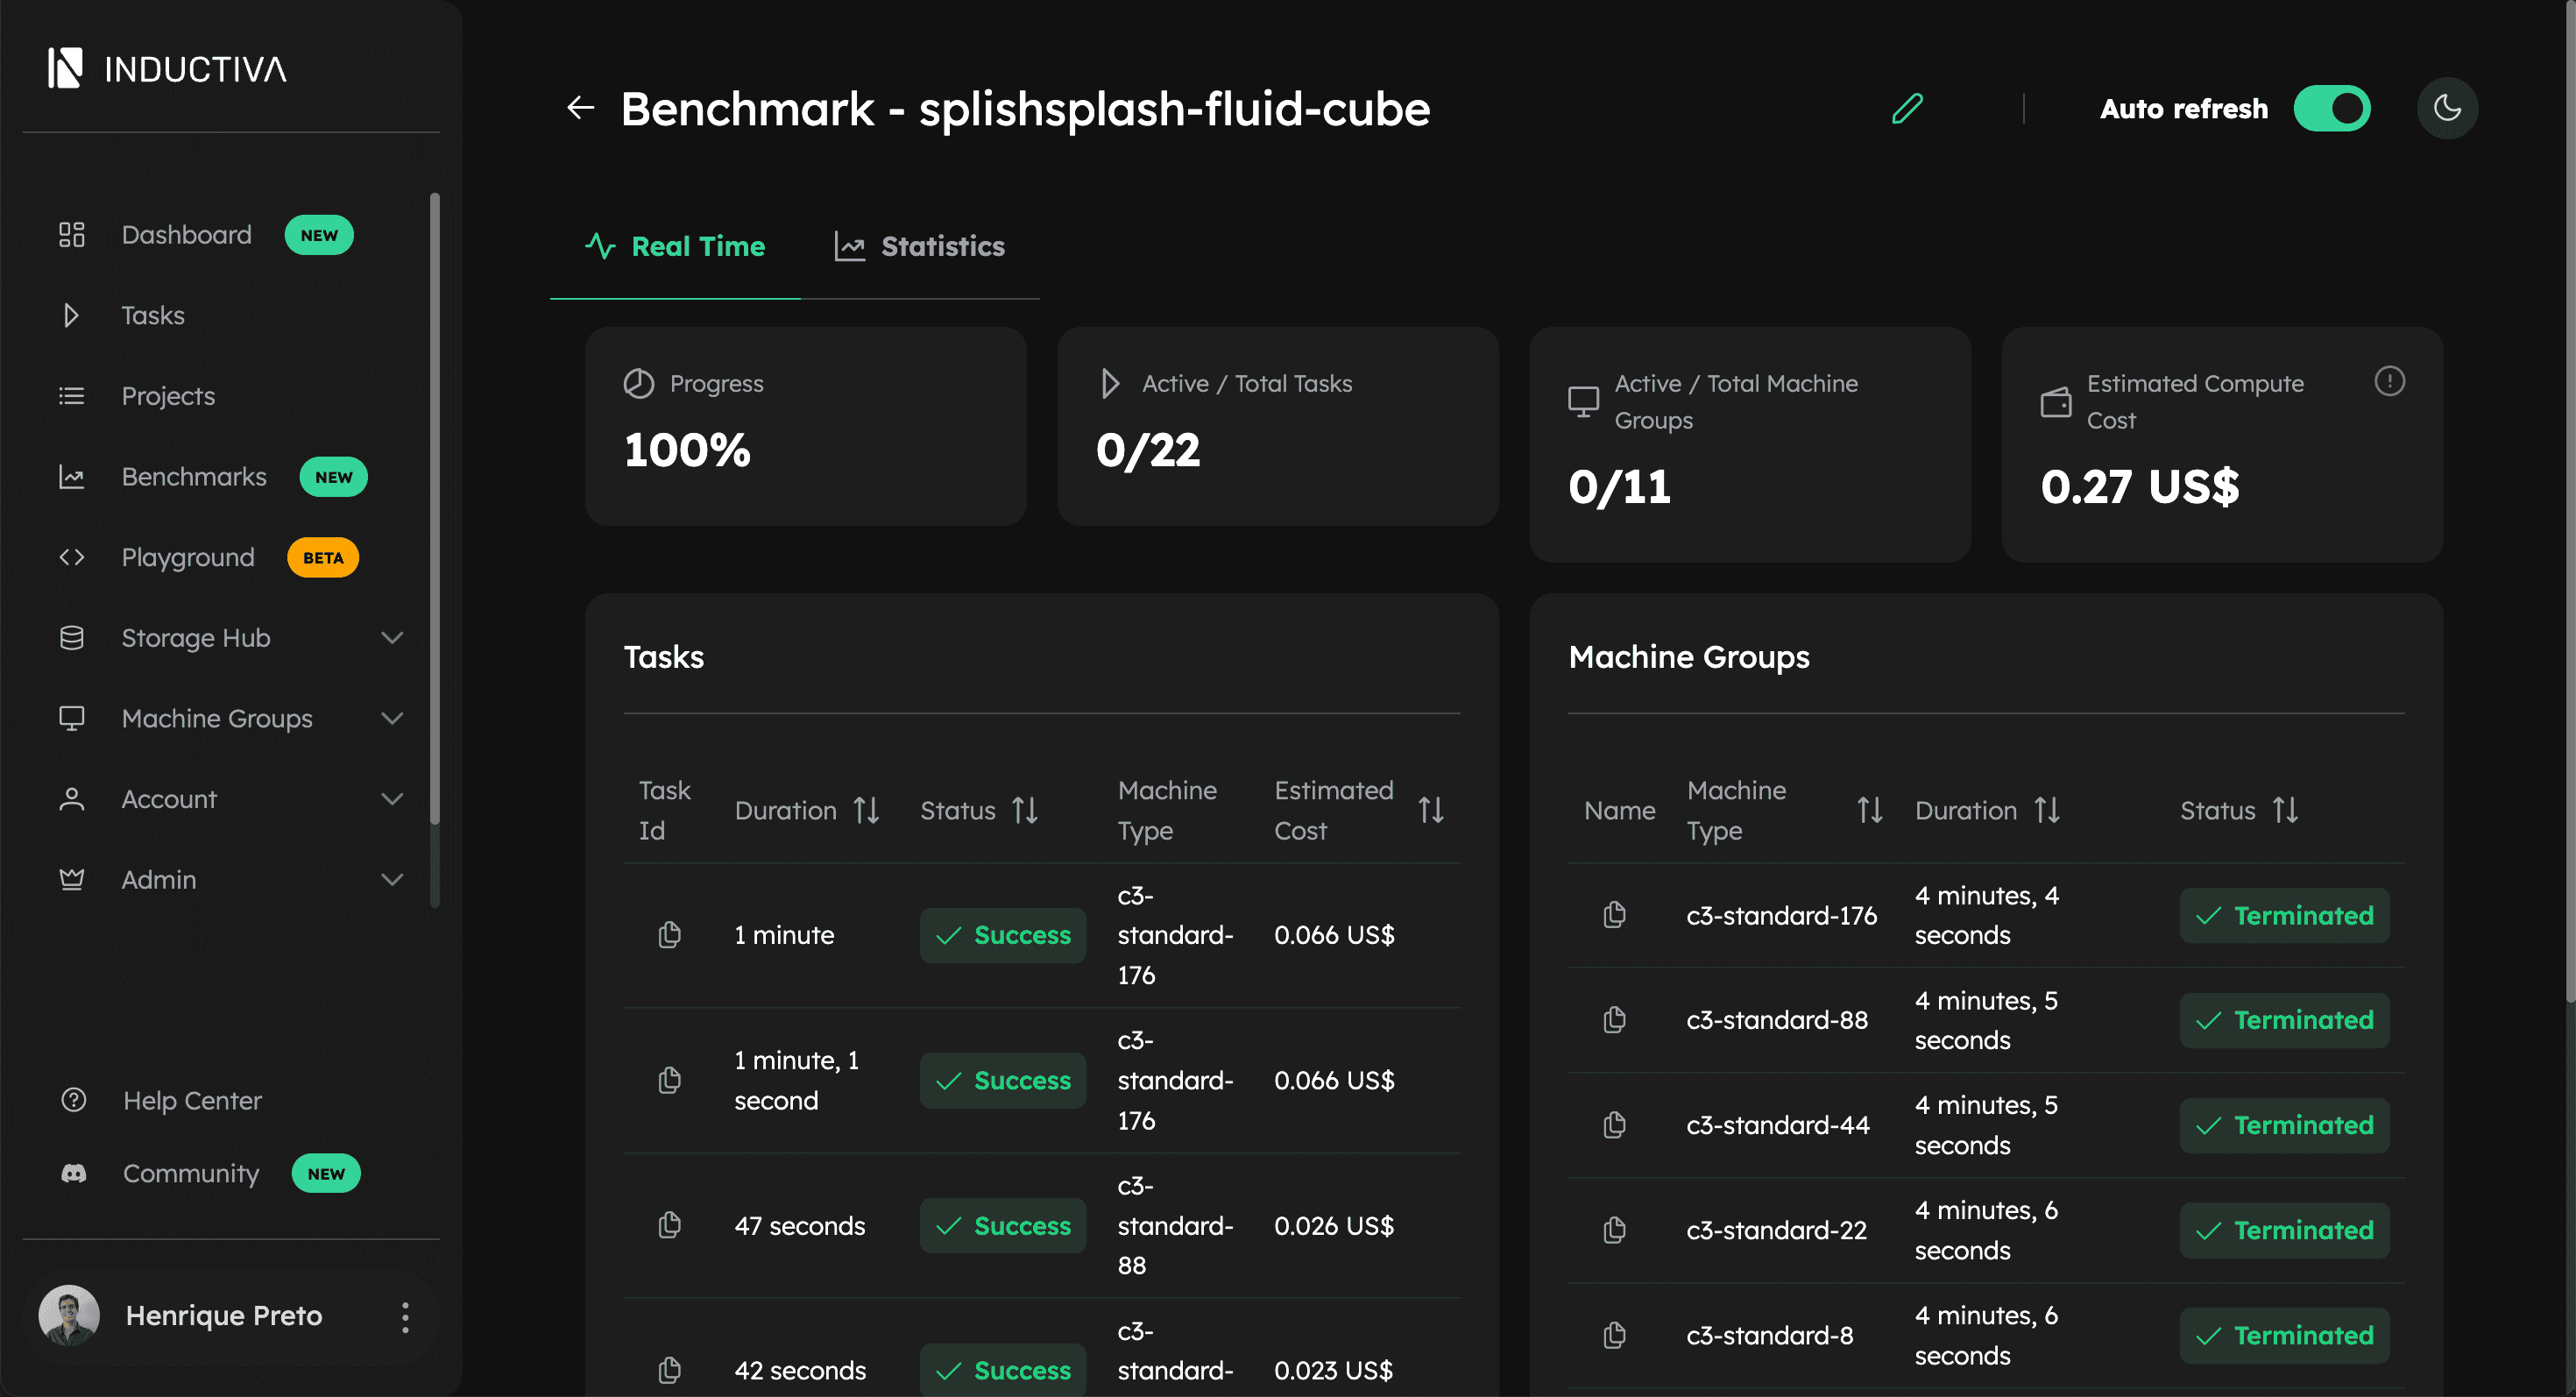Open Dashboard from the sidebar icon

[x=71, y=234]
